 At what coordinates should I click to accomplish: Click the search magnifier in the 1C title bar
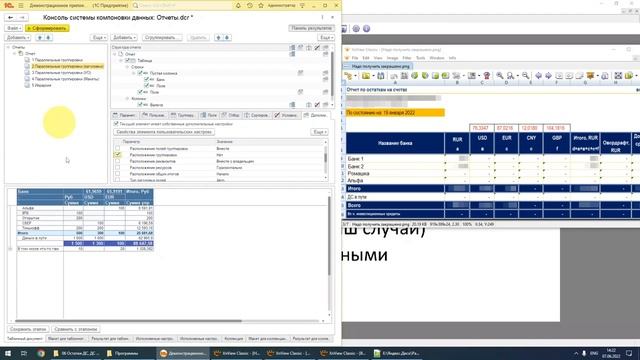[x=136, y=5]
